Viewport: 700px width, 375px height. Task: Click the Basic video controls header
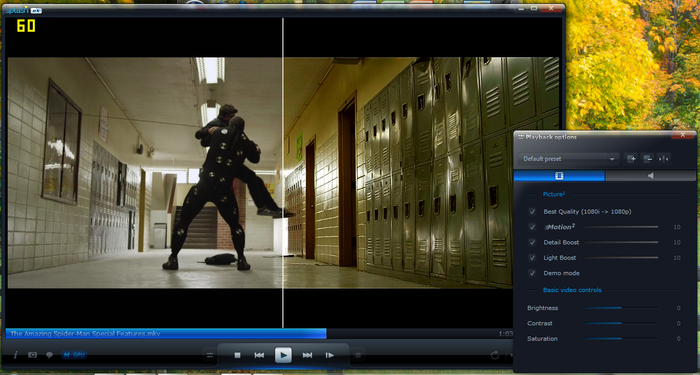tap(572, 290)
